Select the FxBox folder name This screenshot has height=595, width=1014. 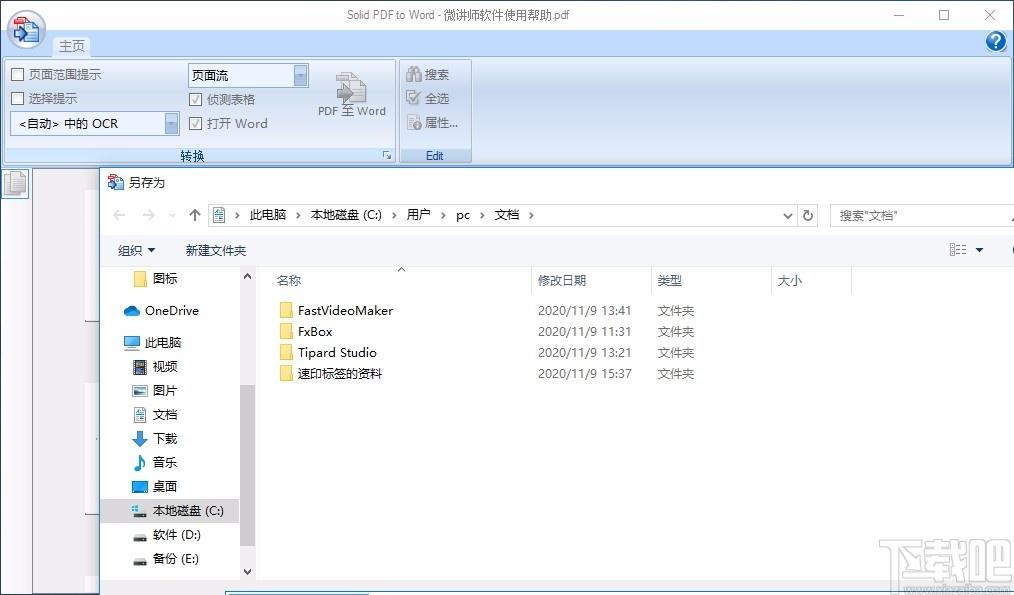(315, 332)
